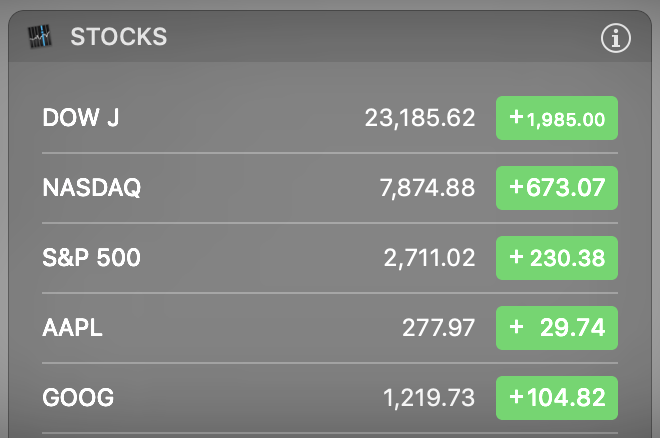
Task: Click the DOW J price 23,185.62
Action: tap(419, 118)
